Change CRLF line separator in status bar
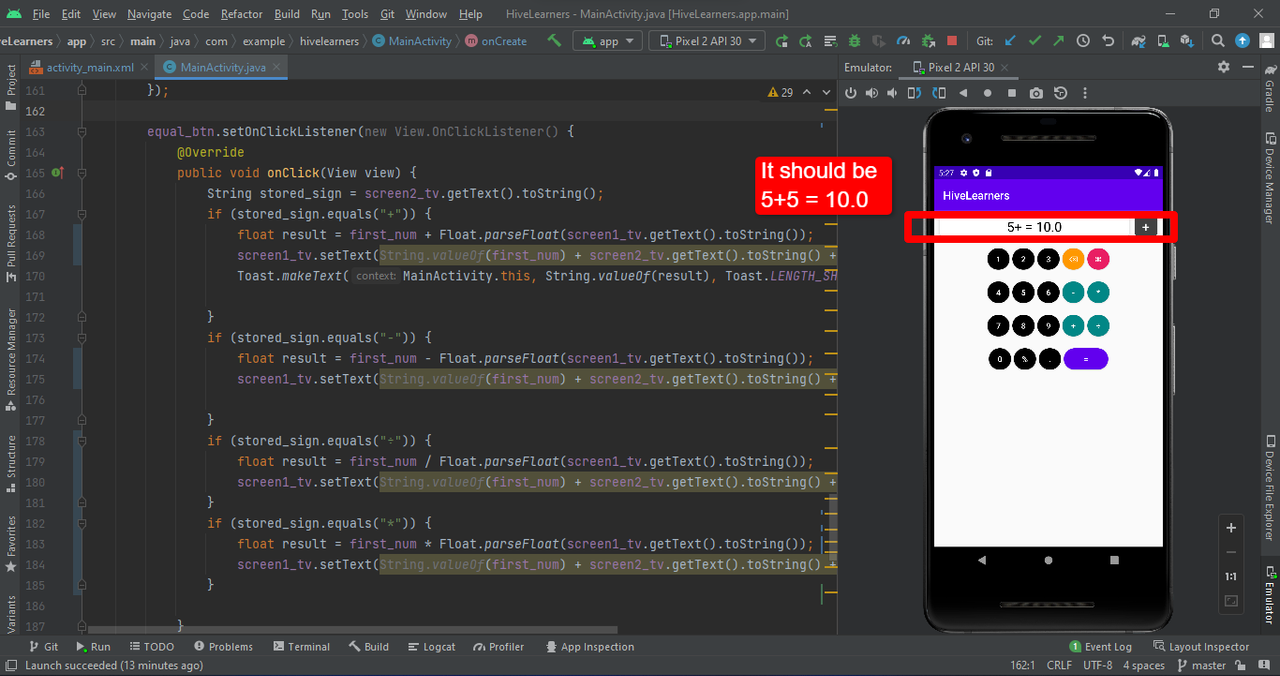The height and width of the screenshot is (676, 1280). (x=1059, y=665)
